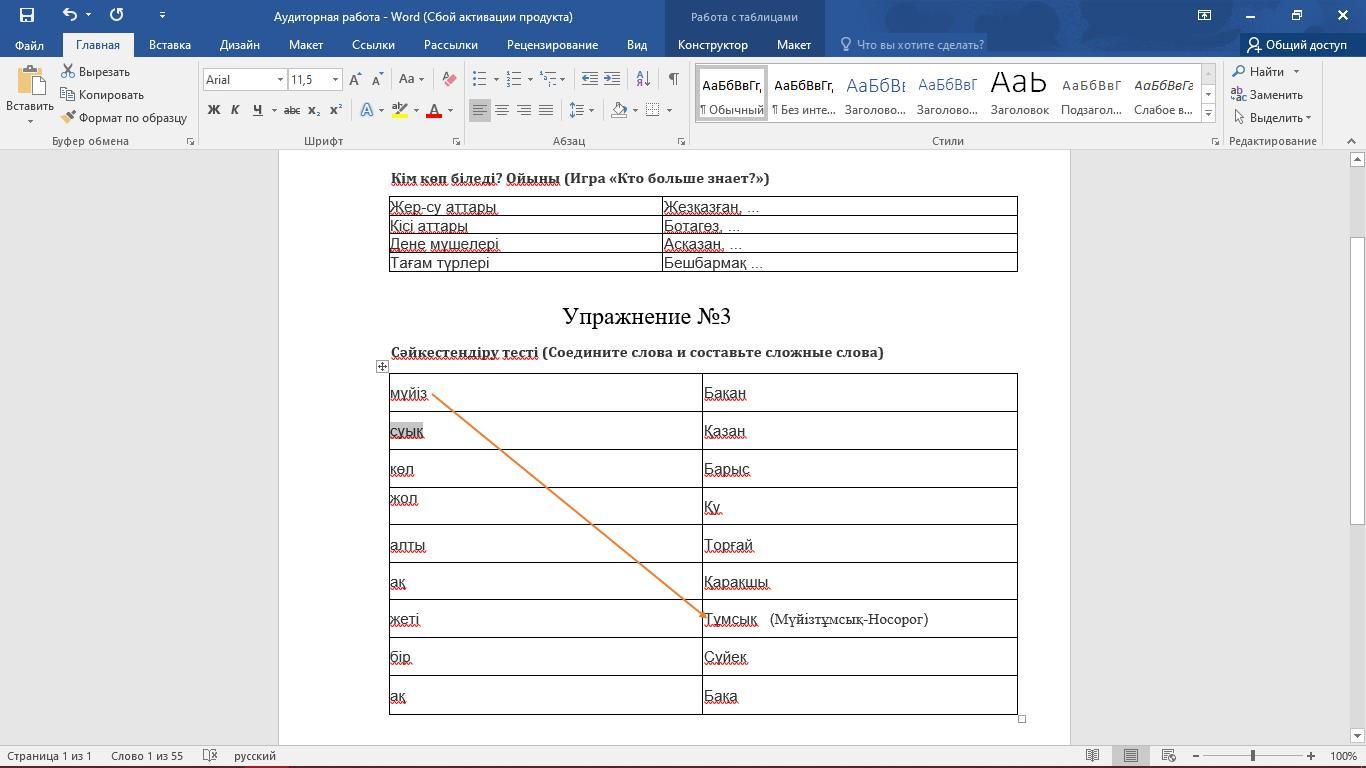Toggle Print Layout view in status bar
Viewport: 1366px width, 768px height.
[1131, 756]
